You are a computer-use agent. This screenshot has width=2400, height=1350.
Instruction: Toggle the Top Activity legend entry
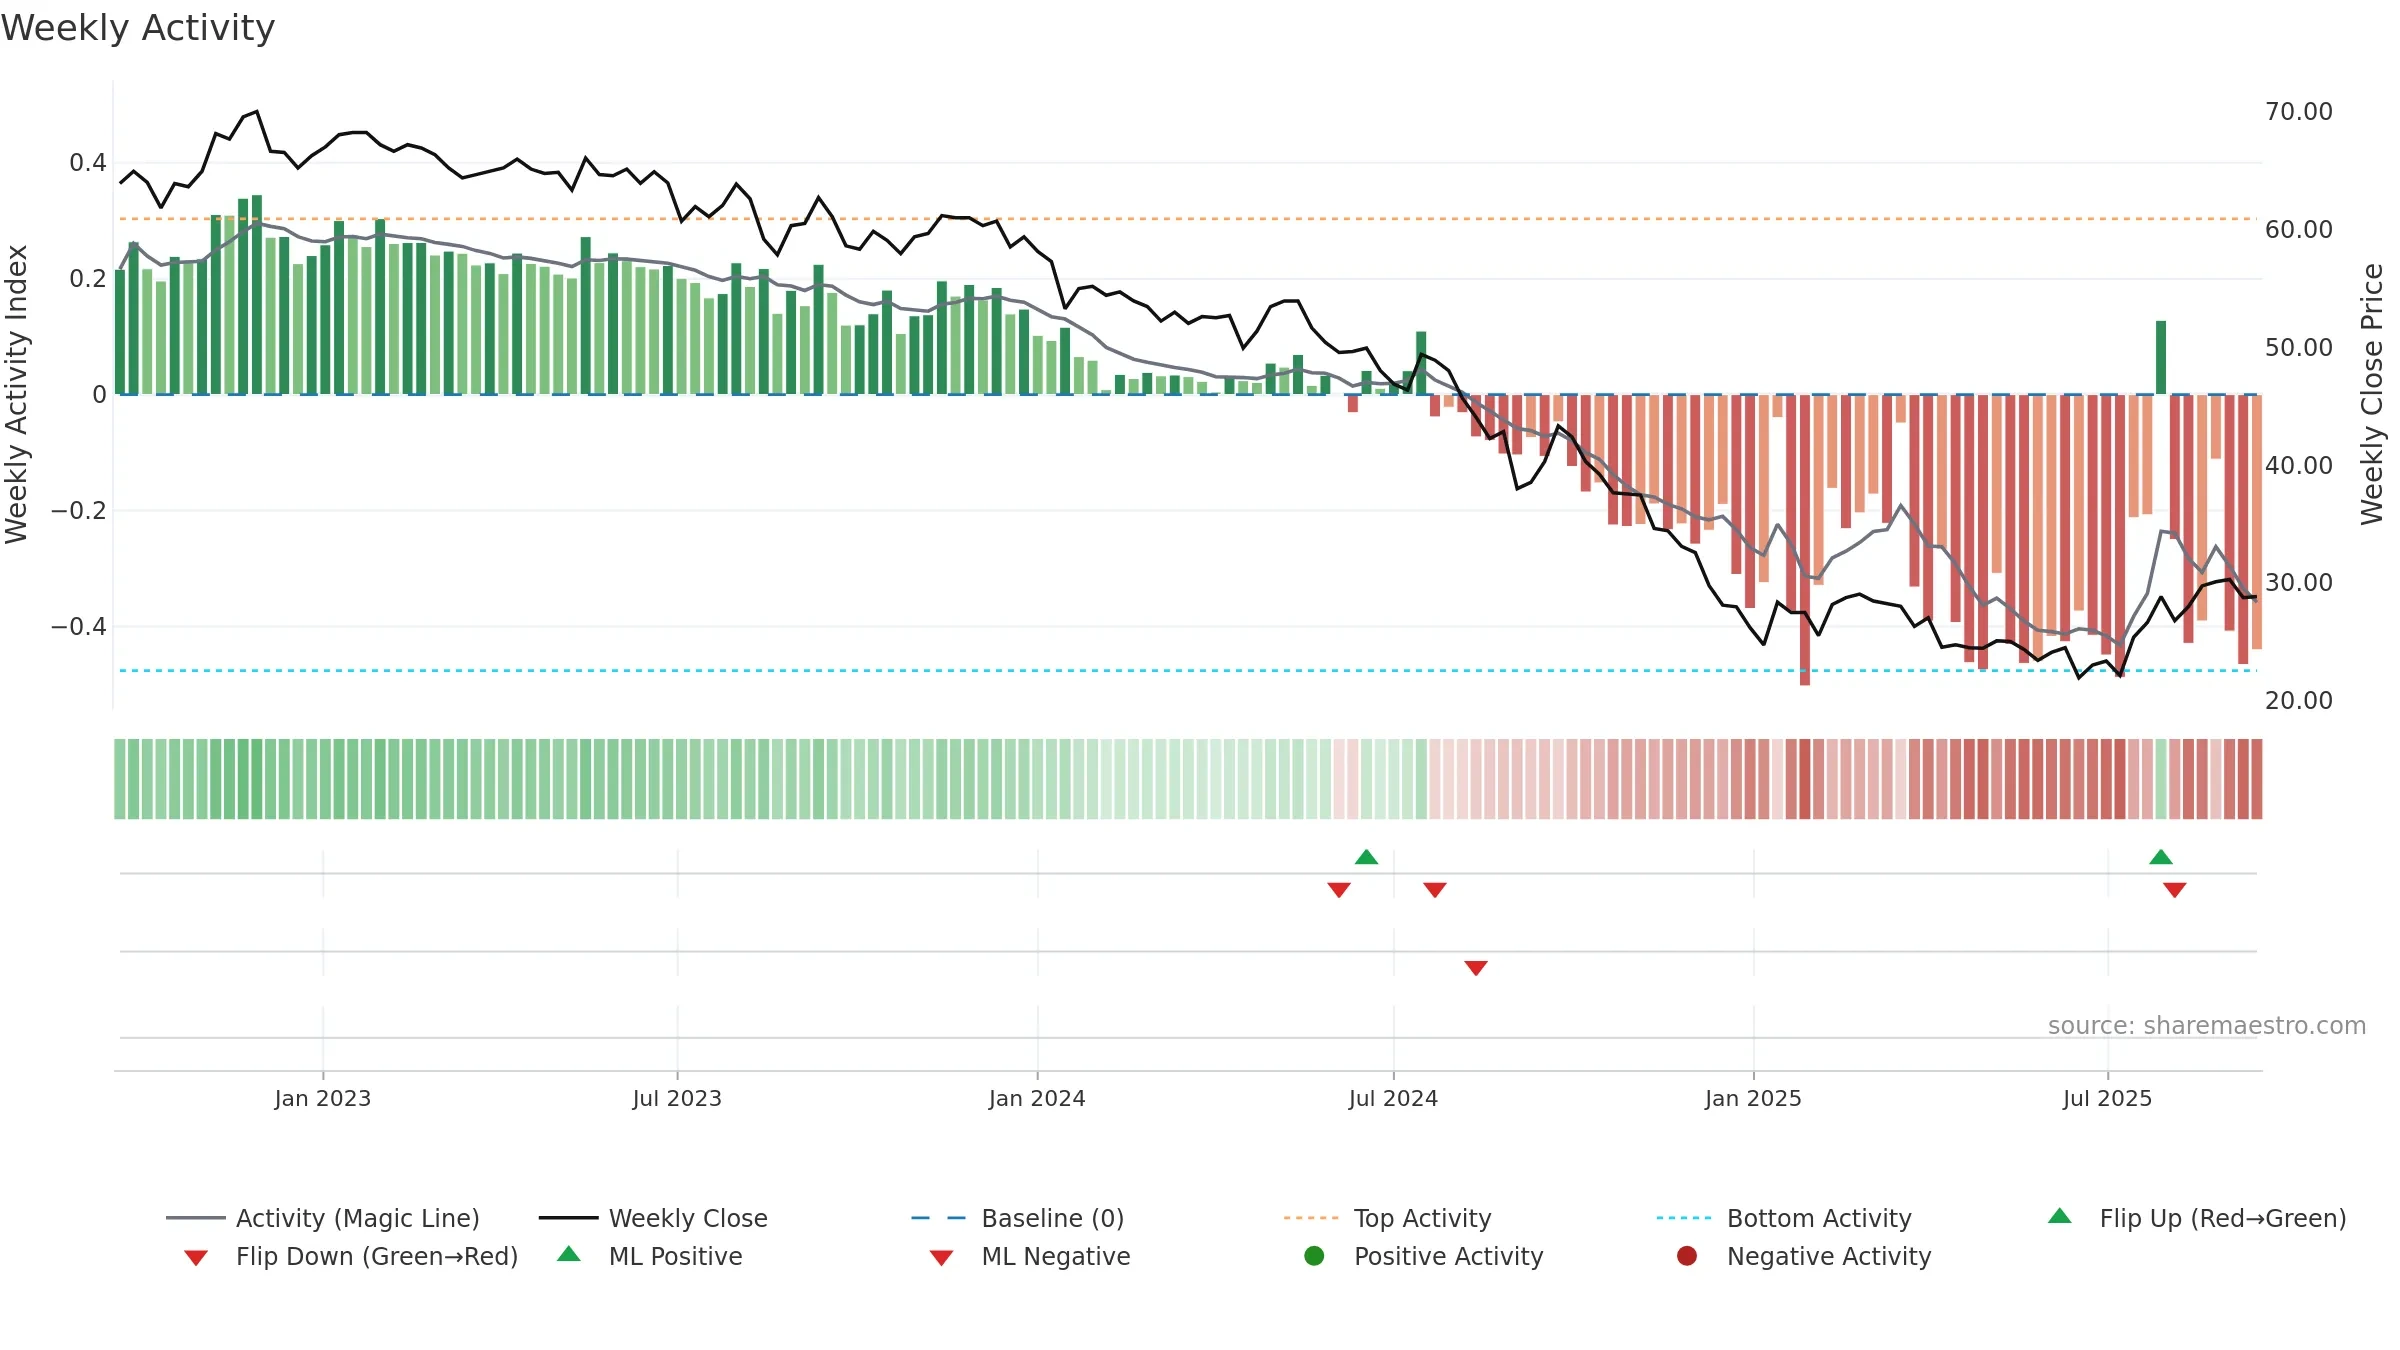tap(1387, 1218)
